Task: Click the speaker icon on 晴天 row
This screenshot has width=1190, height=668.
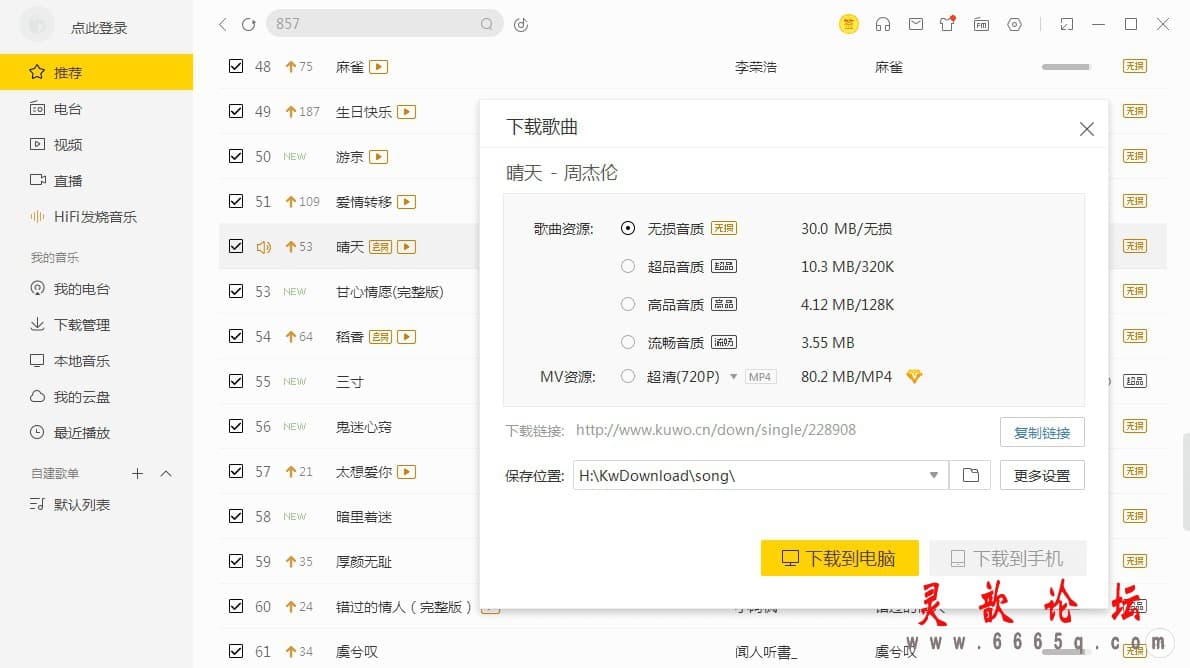Action: pos(263,247)
